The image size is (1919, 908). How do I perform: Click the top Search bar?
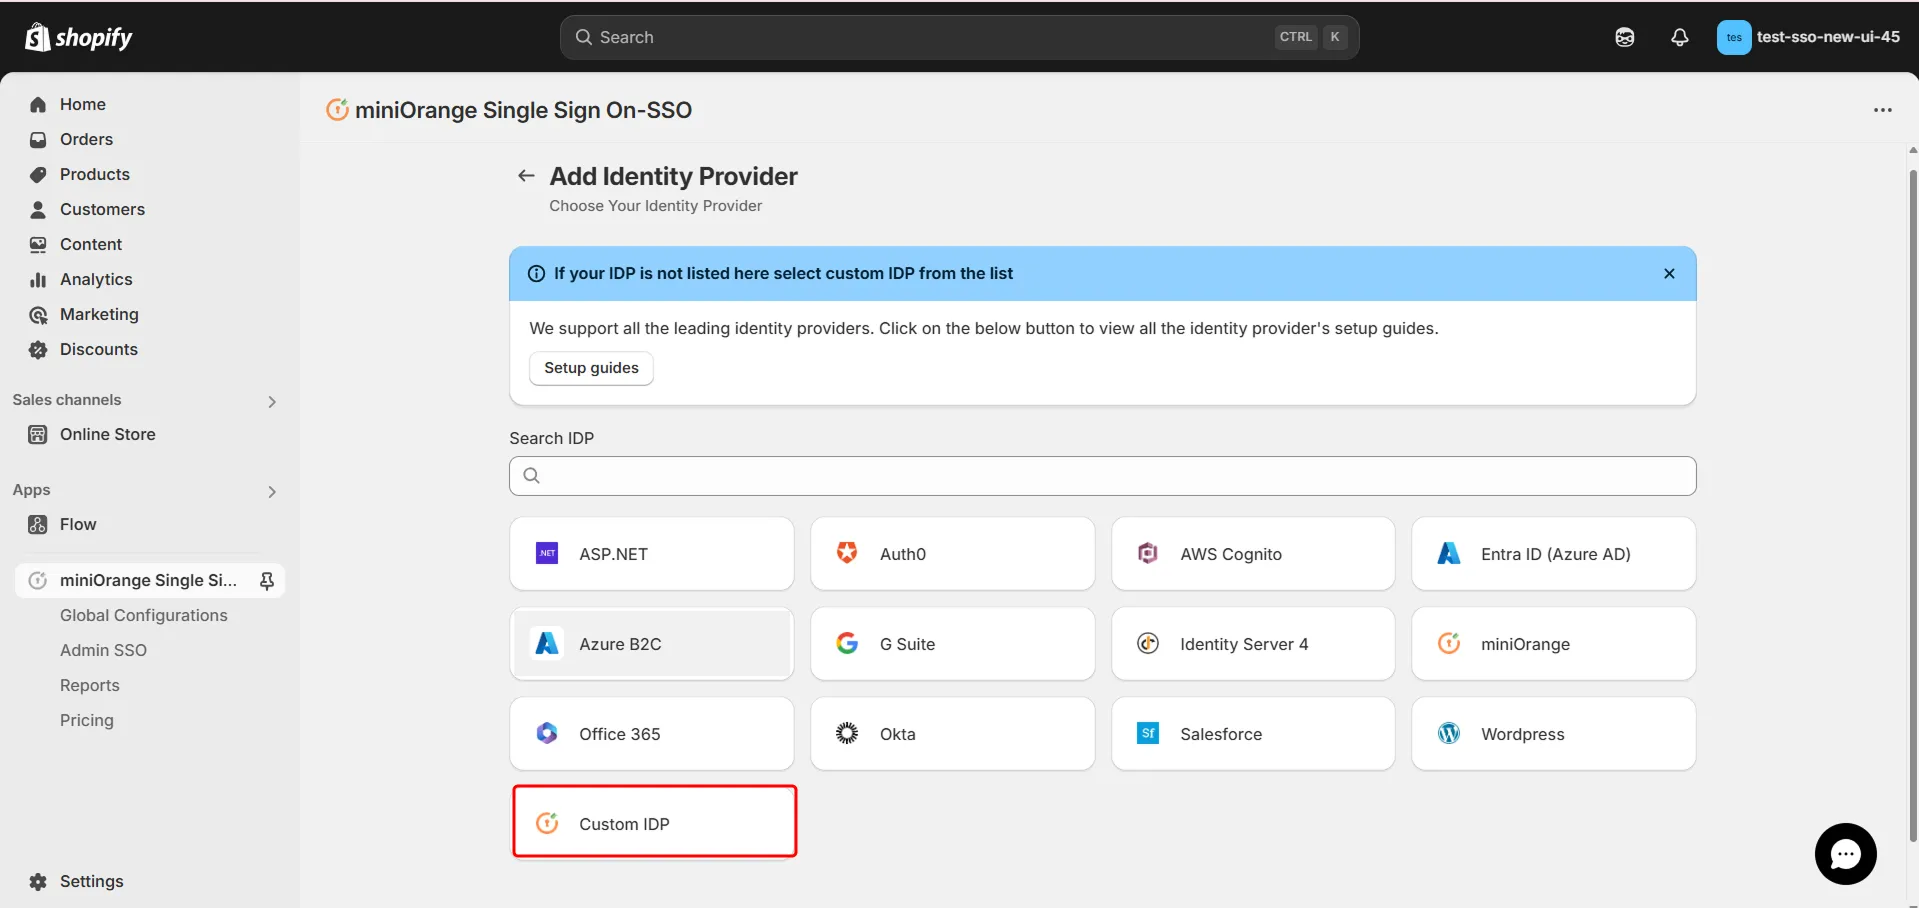pyautogui.click(x=959, y=37)
